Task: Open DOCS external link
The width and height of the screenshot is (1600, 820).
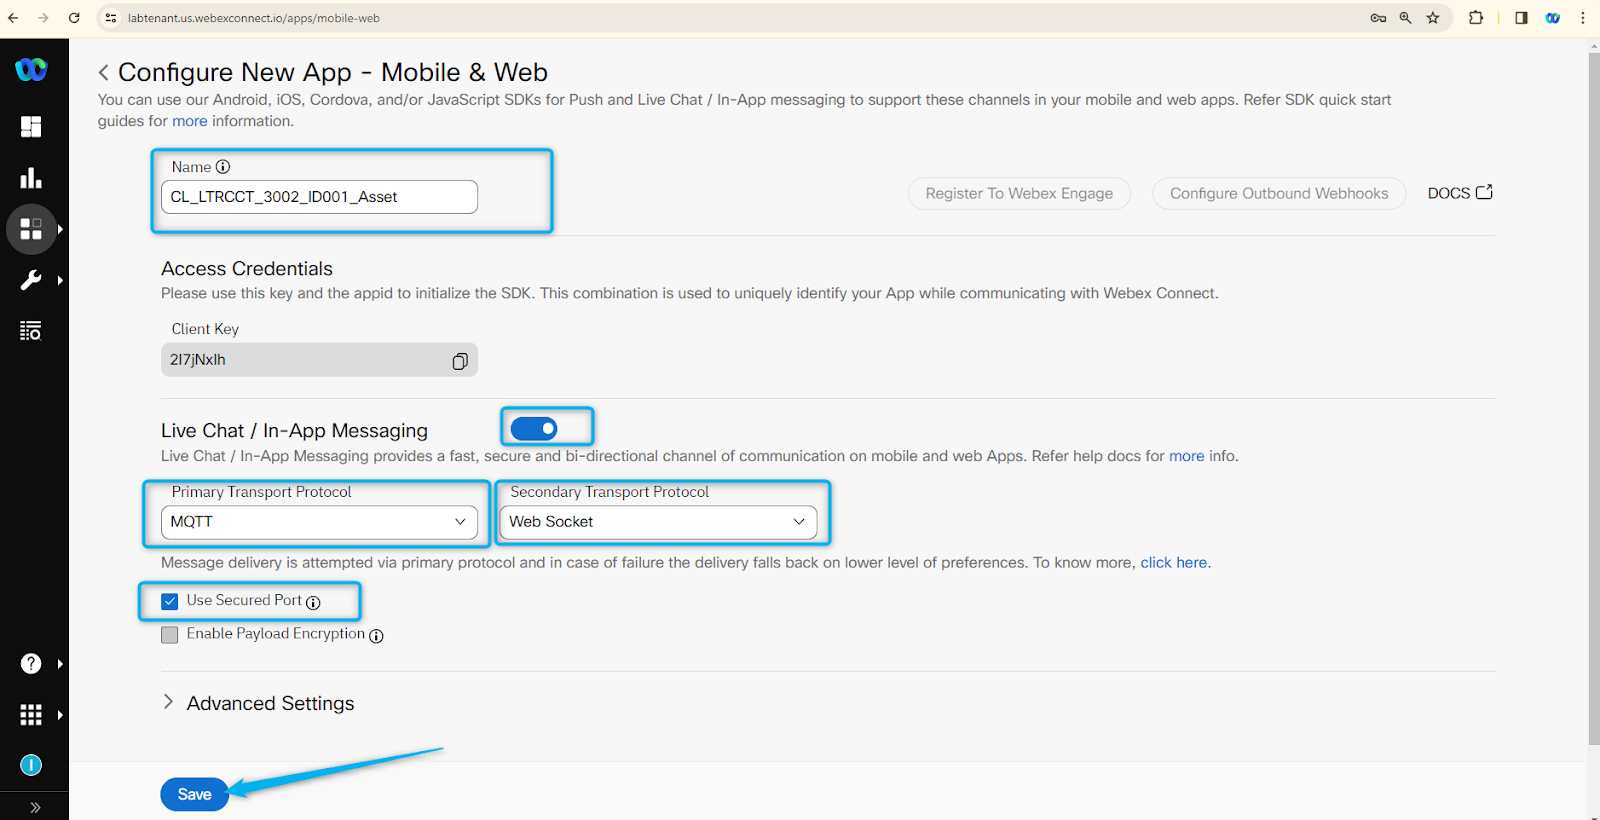Action: 1460,193
